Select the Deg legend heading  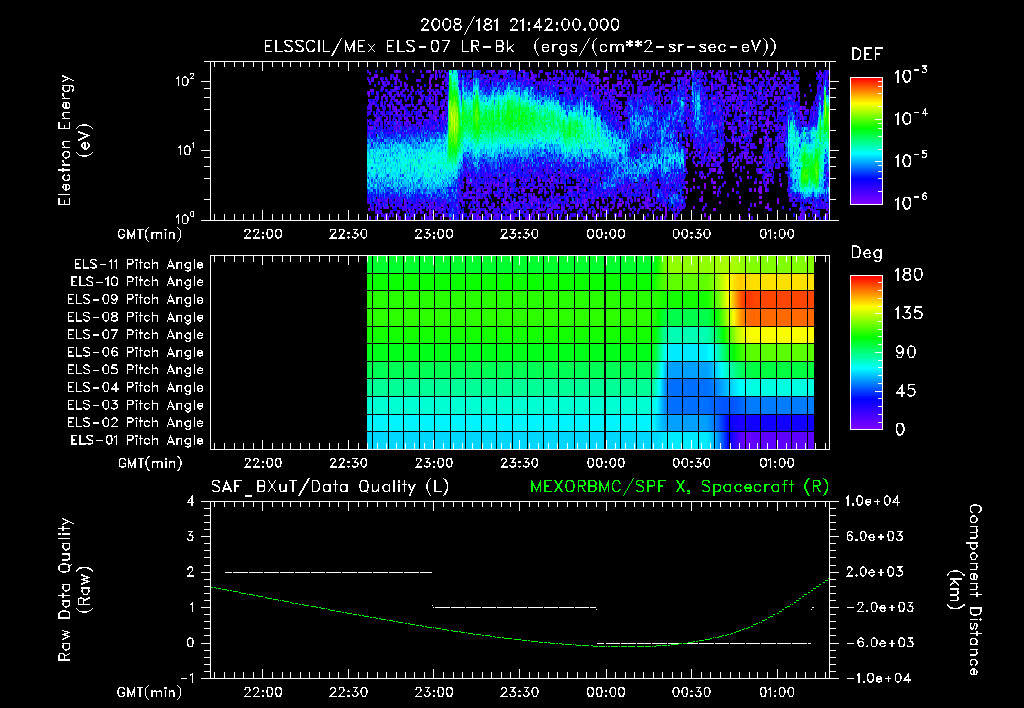867,253
